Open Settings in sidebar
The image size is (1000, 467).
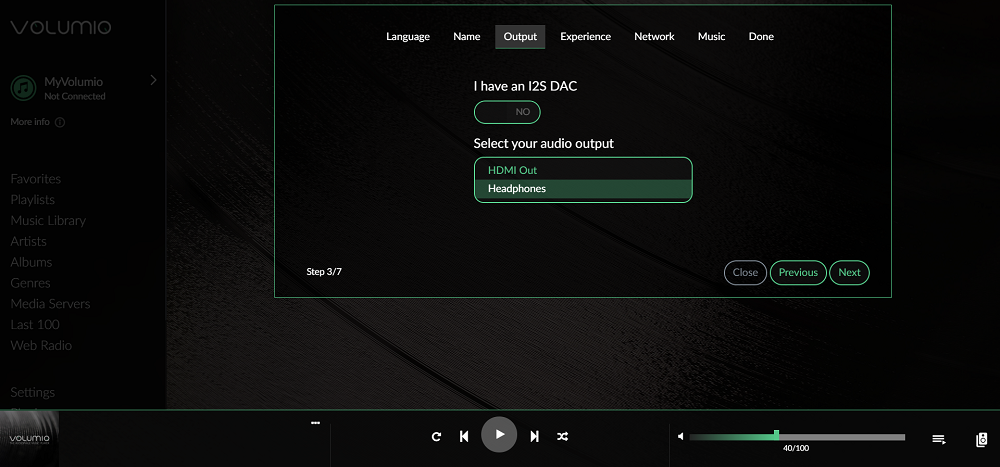tap(33, 392)
